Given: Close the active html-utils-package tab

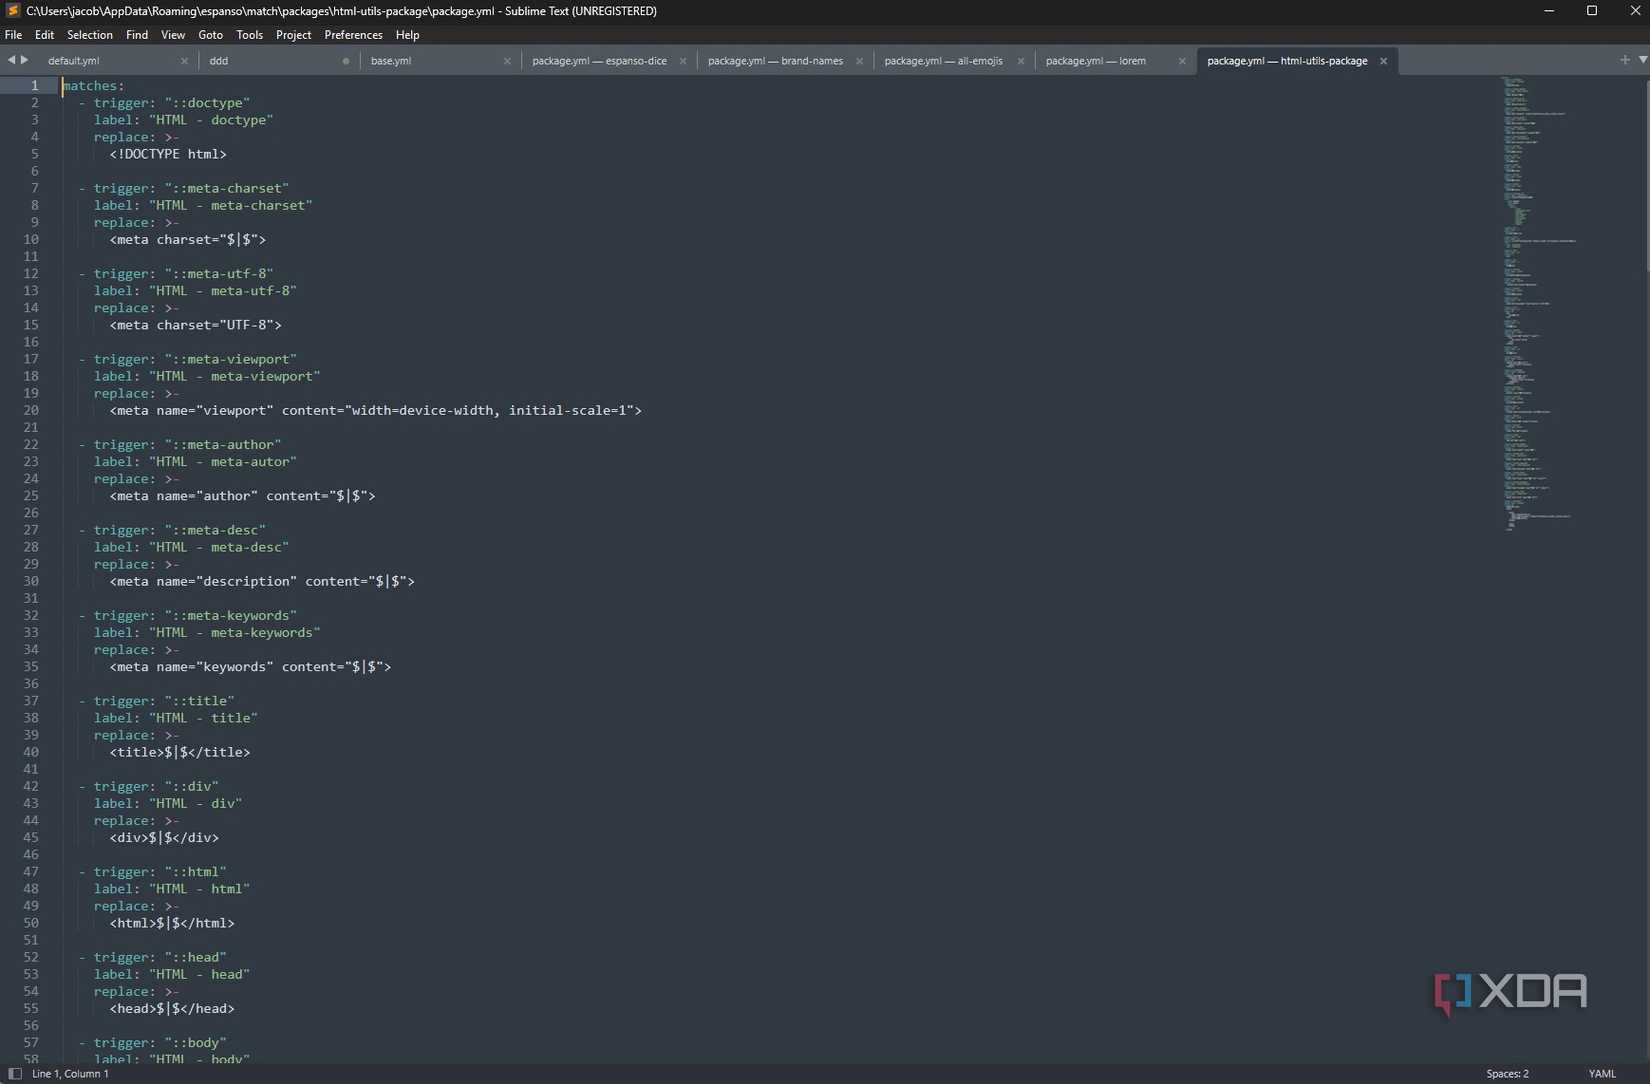Looking at the screenshot, I should coord(1383,61).
